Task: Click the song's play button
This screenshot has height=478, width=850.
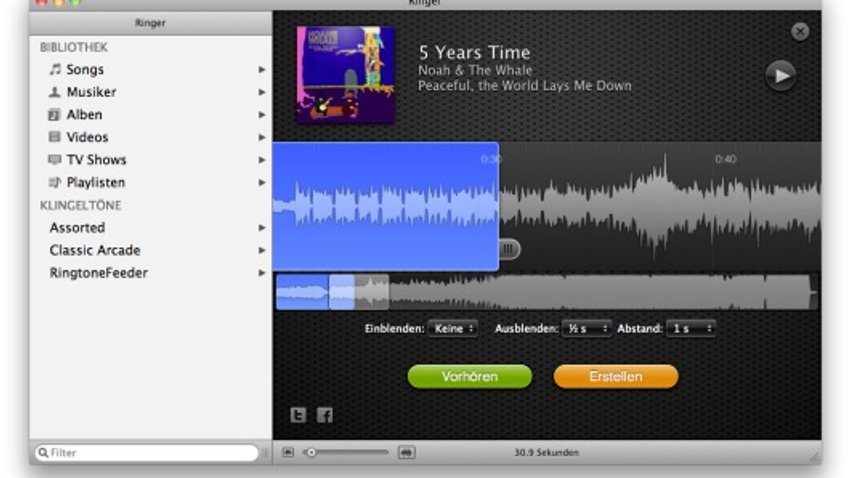Action: pyautogui.click(x=781, y=75)
